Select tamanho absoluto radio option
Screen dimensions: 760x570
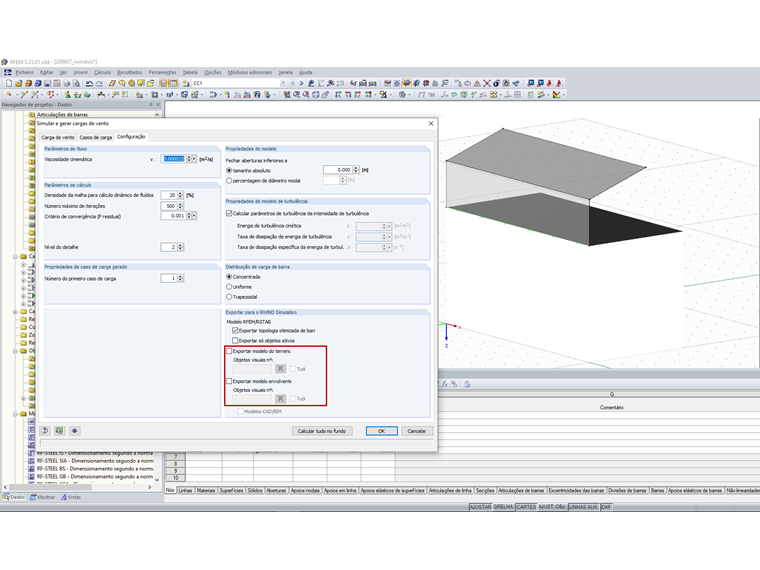tap(229, 171)
